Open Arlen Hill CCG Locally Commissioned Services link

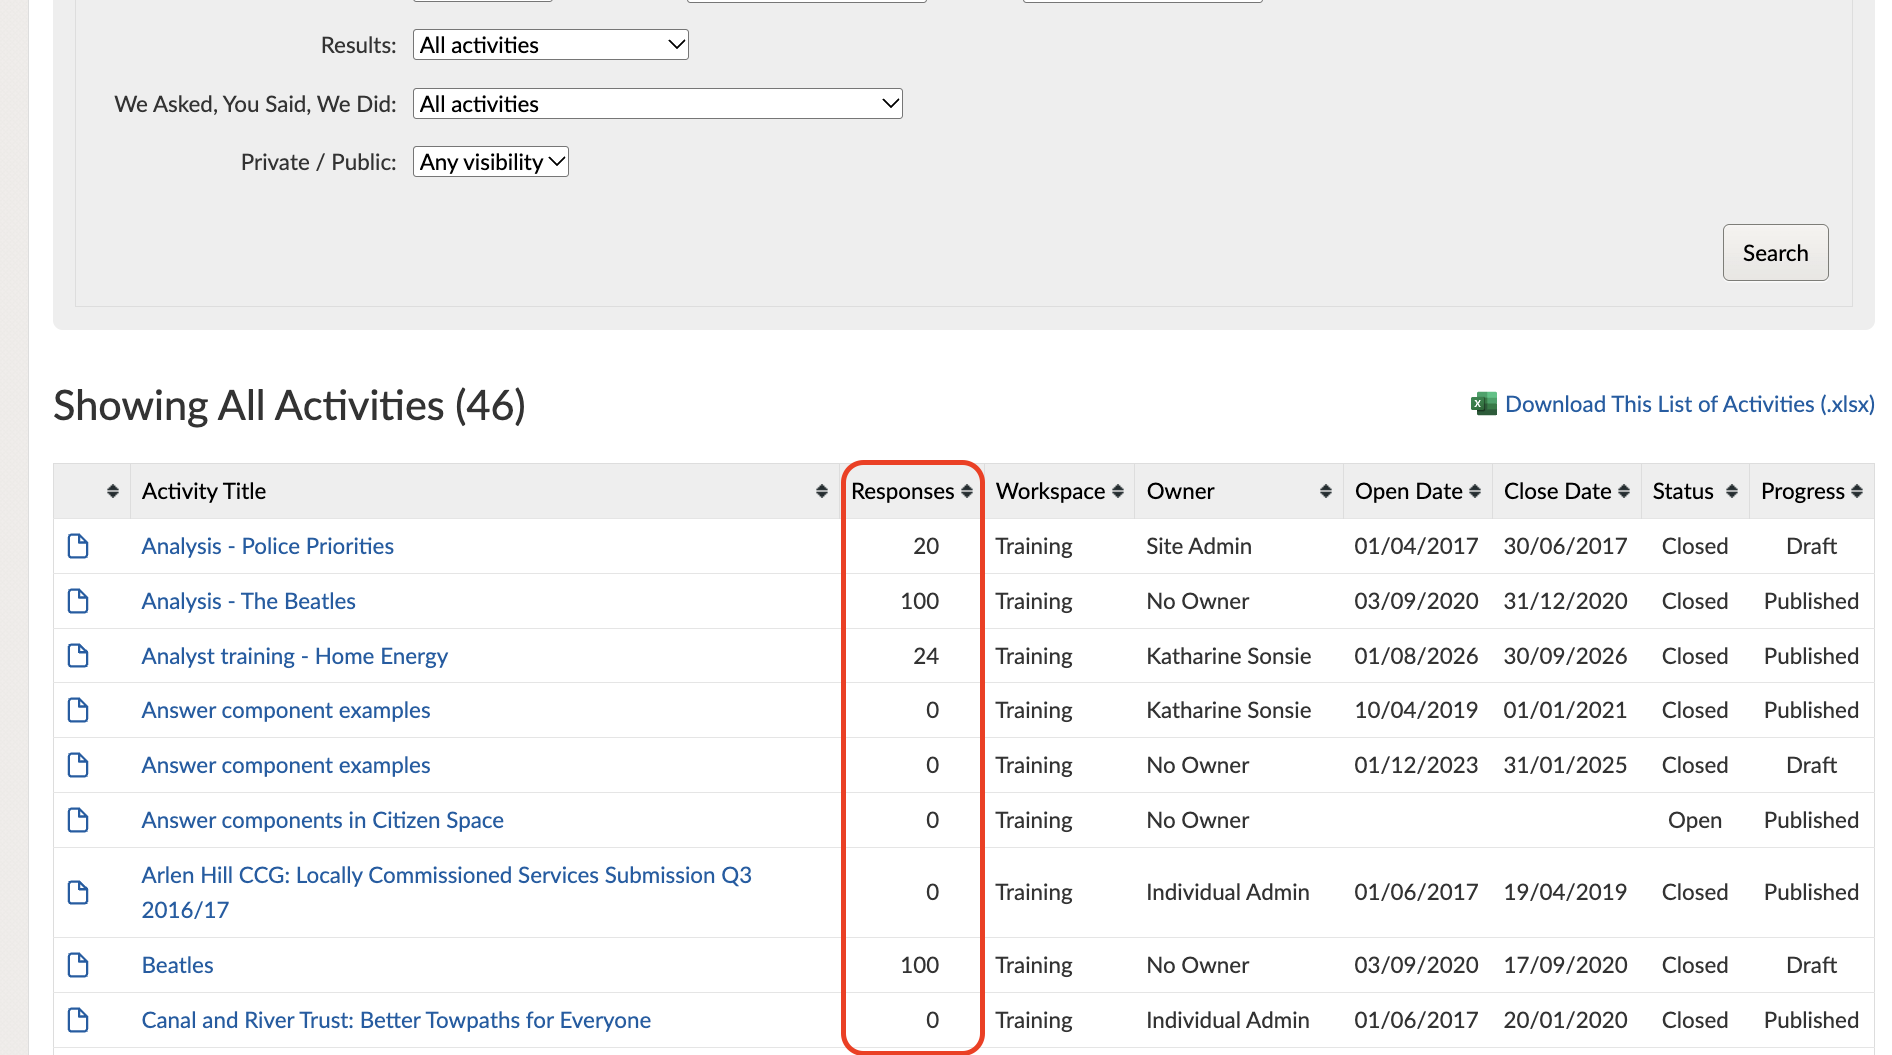click(447, 892)
